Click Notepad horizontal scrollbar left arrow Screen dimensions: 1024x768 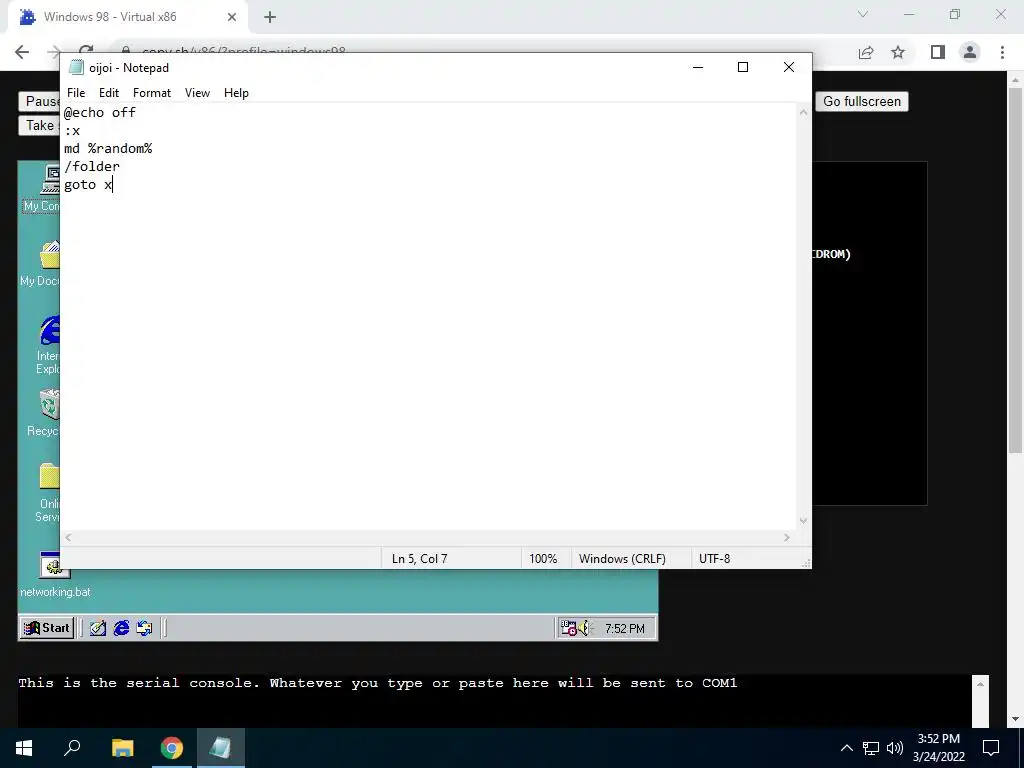(x=69, y=537)
